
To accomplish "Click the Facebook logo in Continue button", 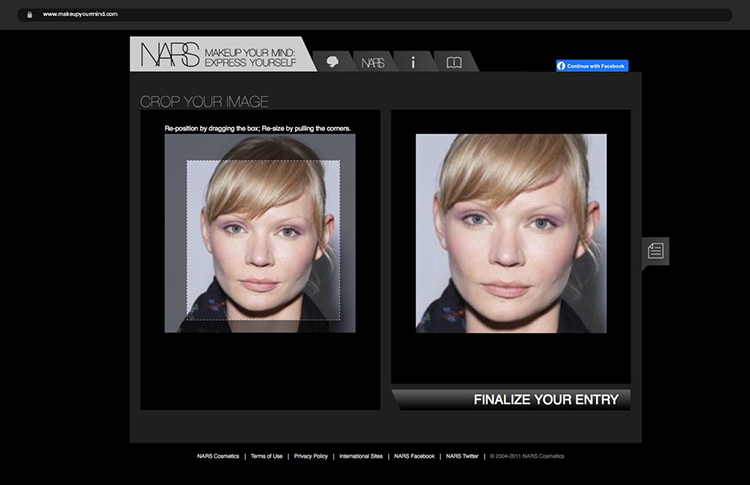I will pyautogui.click(x=562, y=66).
